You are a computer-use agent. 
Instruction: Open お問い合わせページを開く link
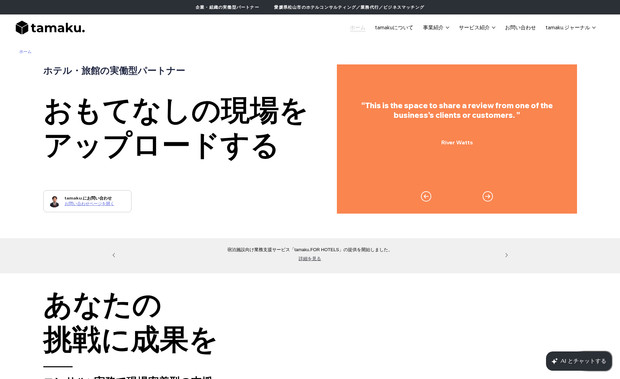pos(89,204)
